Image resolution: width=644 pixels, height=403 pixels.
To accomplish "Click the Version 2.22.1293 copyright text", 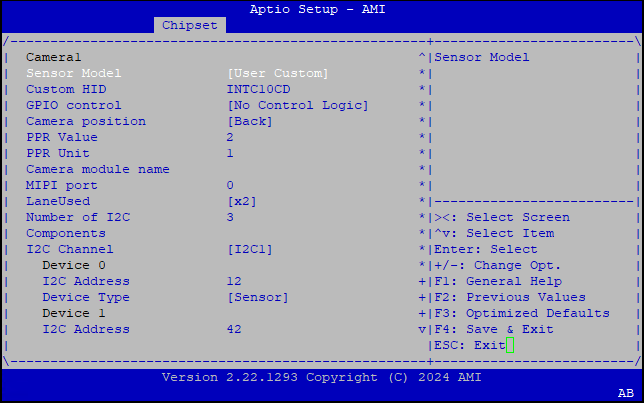I will pos(322,377).
